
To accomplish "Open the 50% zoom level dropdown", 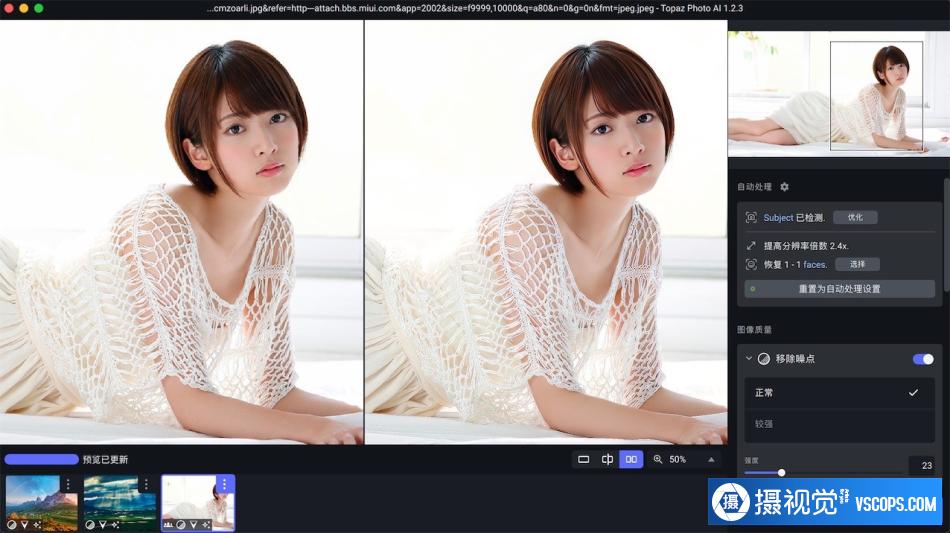I will pos(677,460).
